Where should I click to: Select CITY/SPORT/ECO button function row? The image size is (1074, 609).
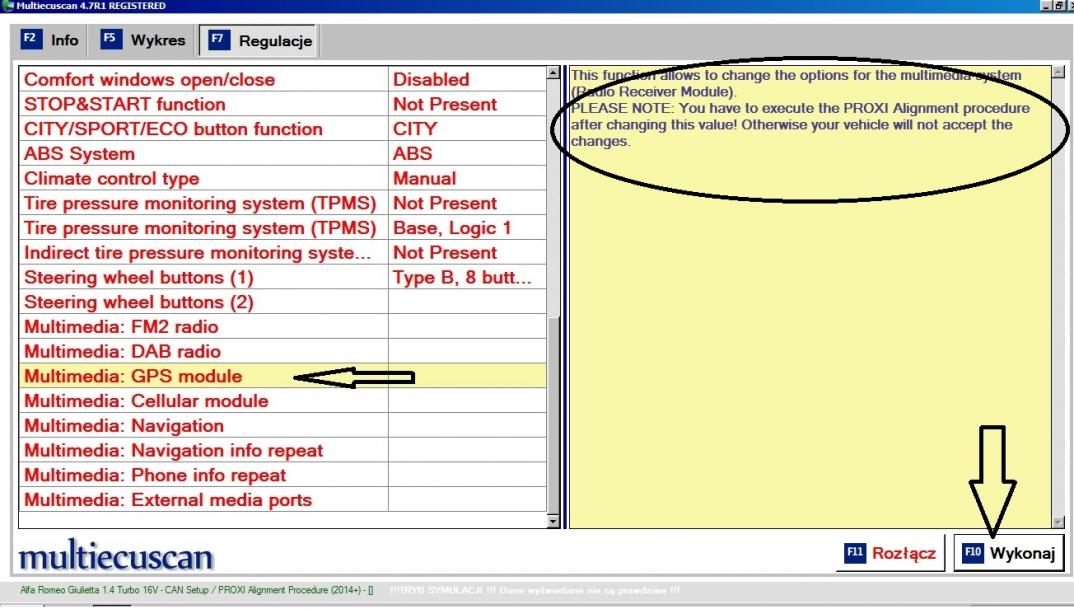coord(282,129)
